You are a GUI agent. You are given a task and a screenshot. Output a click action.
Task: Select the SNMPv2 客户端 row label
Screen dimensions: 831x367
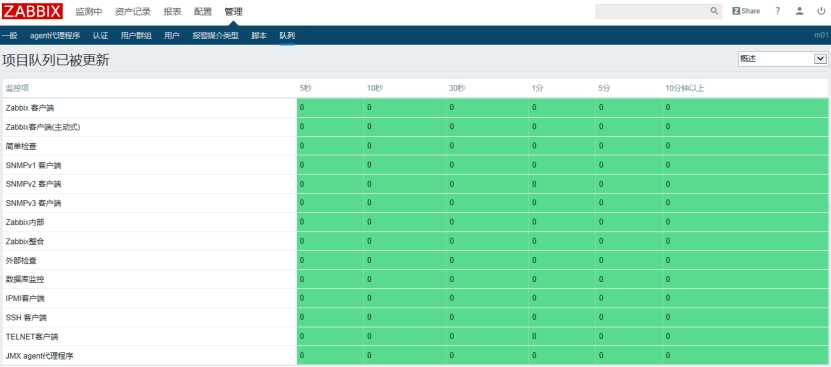point(33,184)
